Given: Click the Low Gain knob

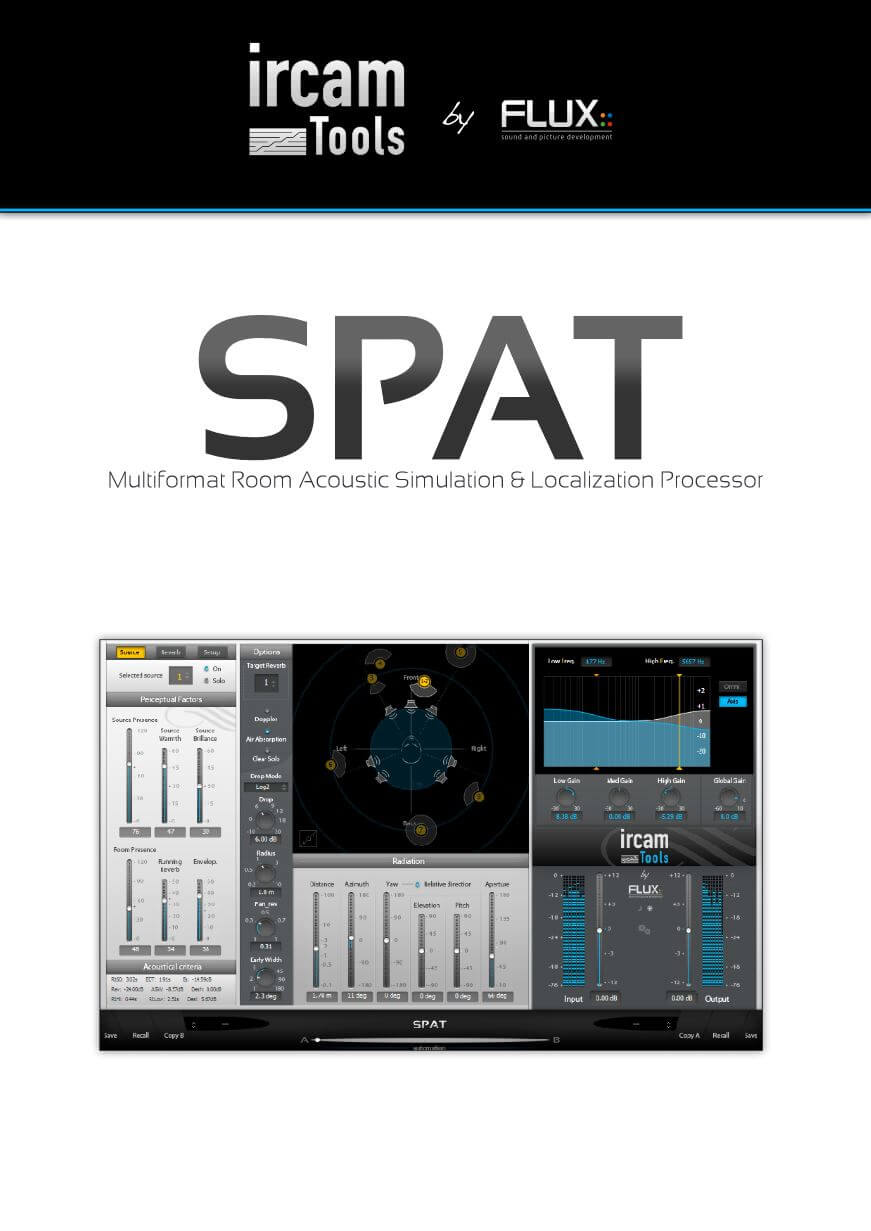Looking at the screenshot, I should tap(566, 796).
